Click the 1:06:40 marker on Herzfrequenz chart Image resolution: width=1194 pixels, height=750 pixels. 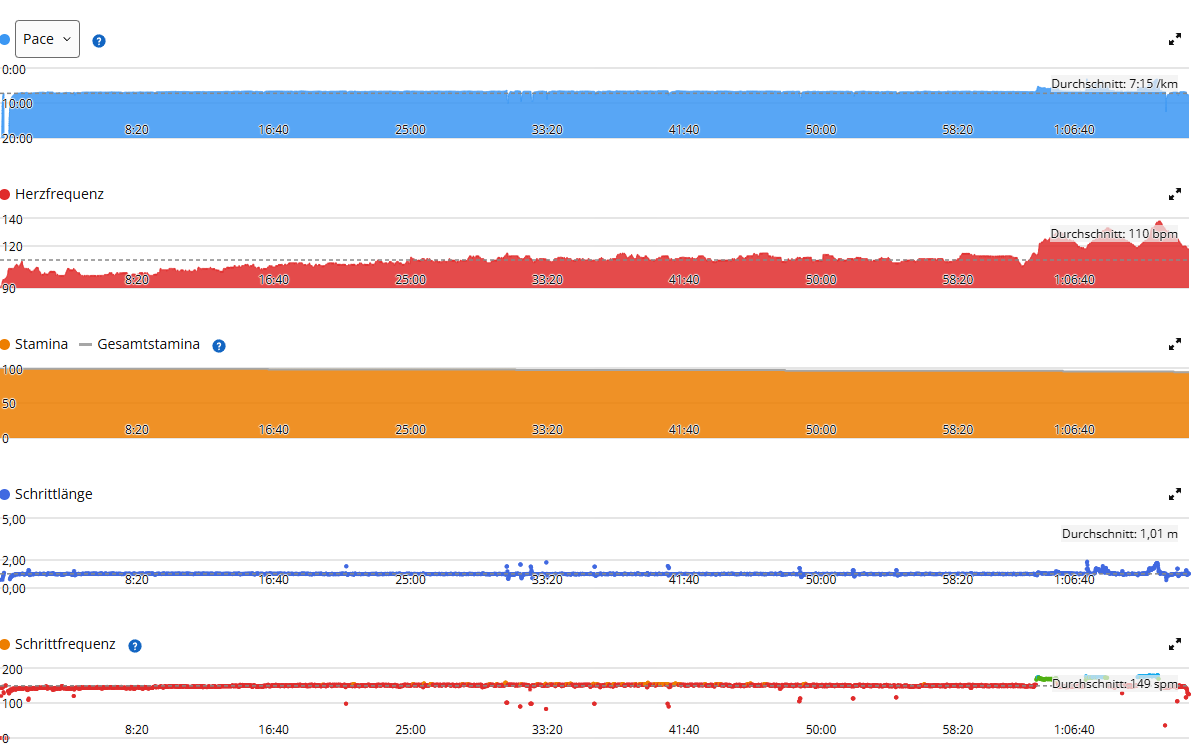point(1074,279)
